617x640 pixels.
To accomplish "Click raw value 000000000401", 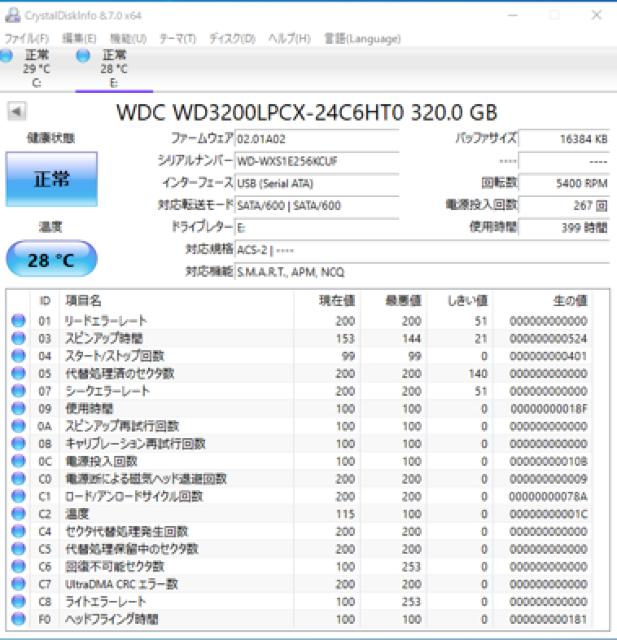I will (x=548, y=356).
